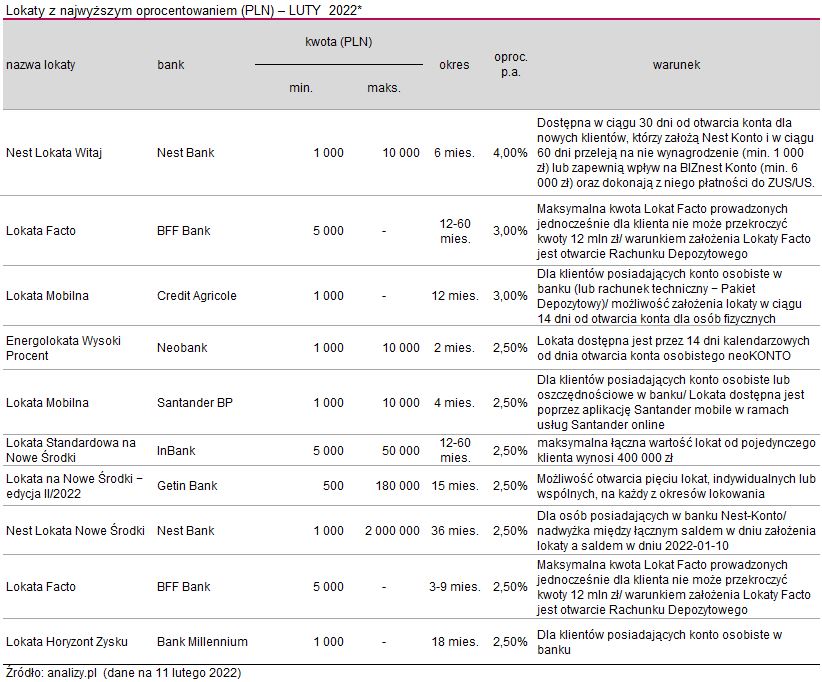Click the Bank Millennium cell

202,642
